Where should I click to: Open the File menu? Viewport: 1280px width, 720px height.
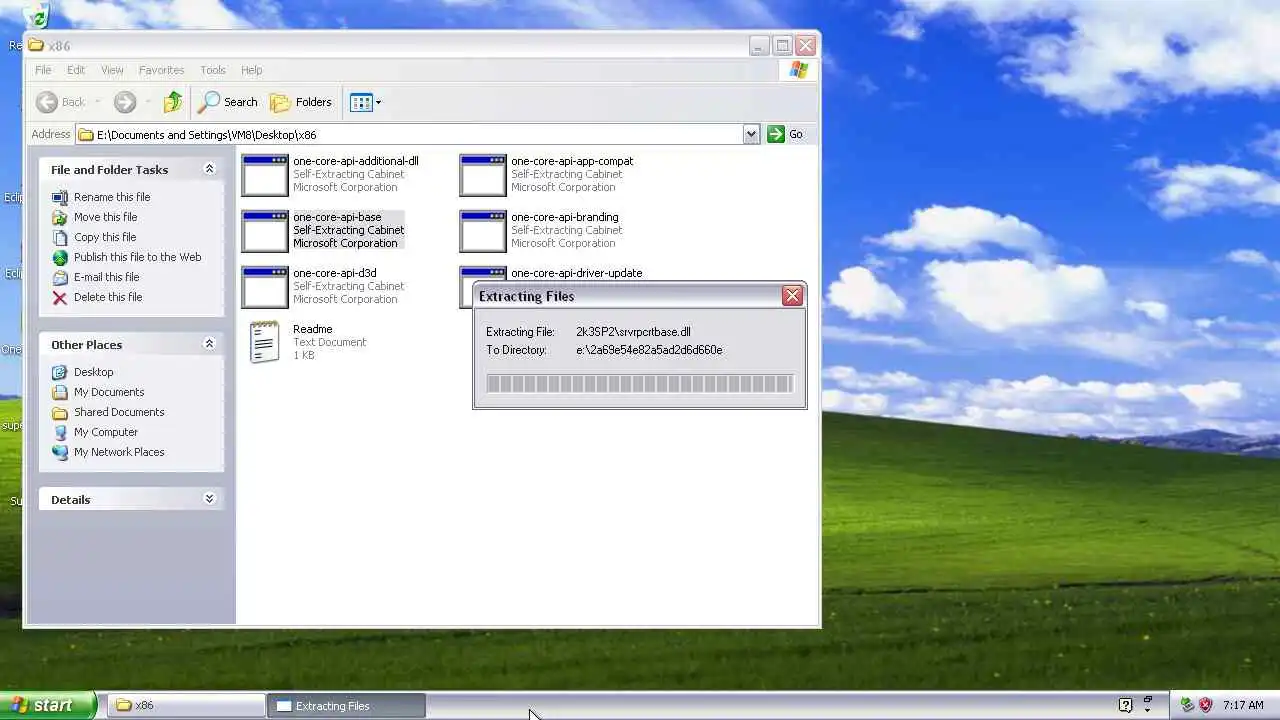tap(43, 70)
